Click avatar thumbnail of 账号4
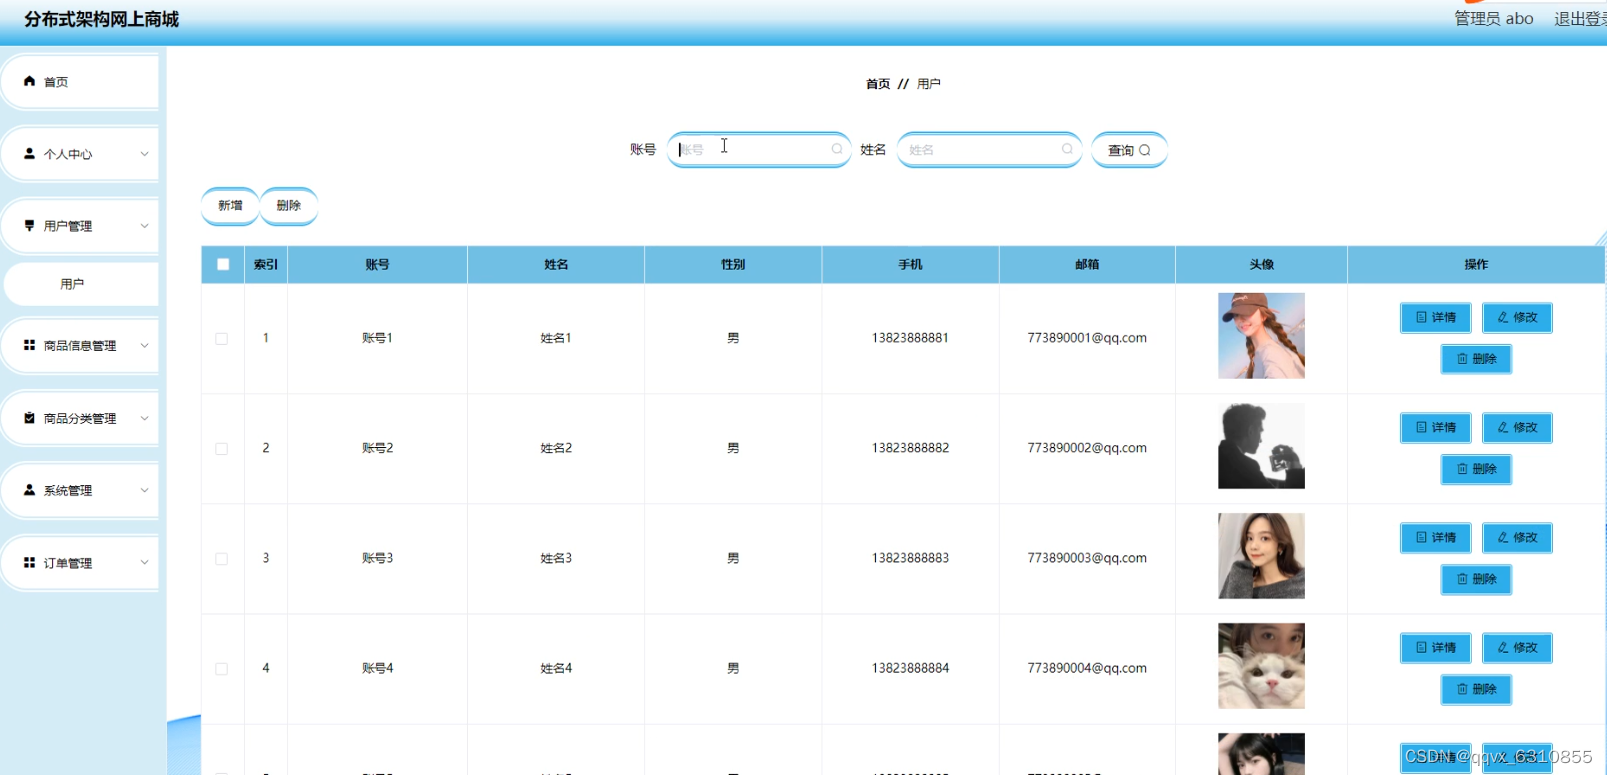Viewport: 1607px width, 775px height. pyautogui.click(x=1261, y=666)
